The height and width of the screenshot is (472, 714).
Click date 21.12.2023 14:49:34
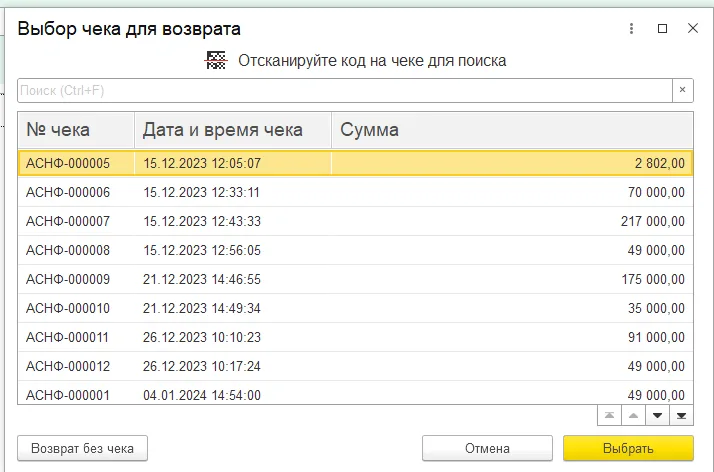pos(202,309)
